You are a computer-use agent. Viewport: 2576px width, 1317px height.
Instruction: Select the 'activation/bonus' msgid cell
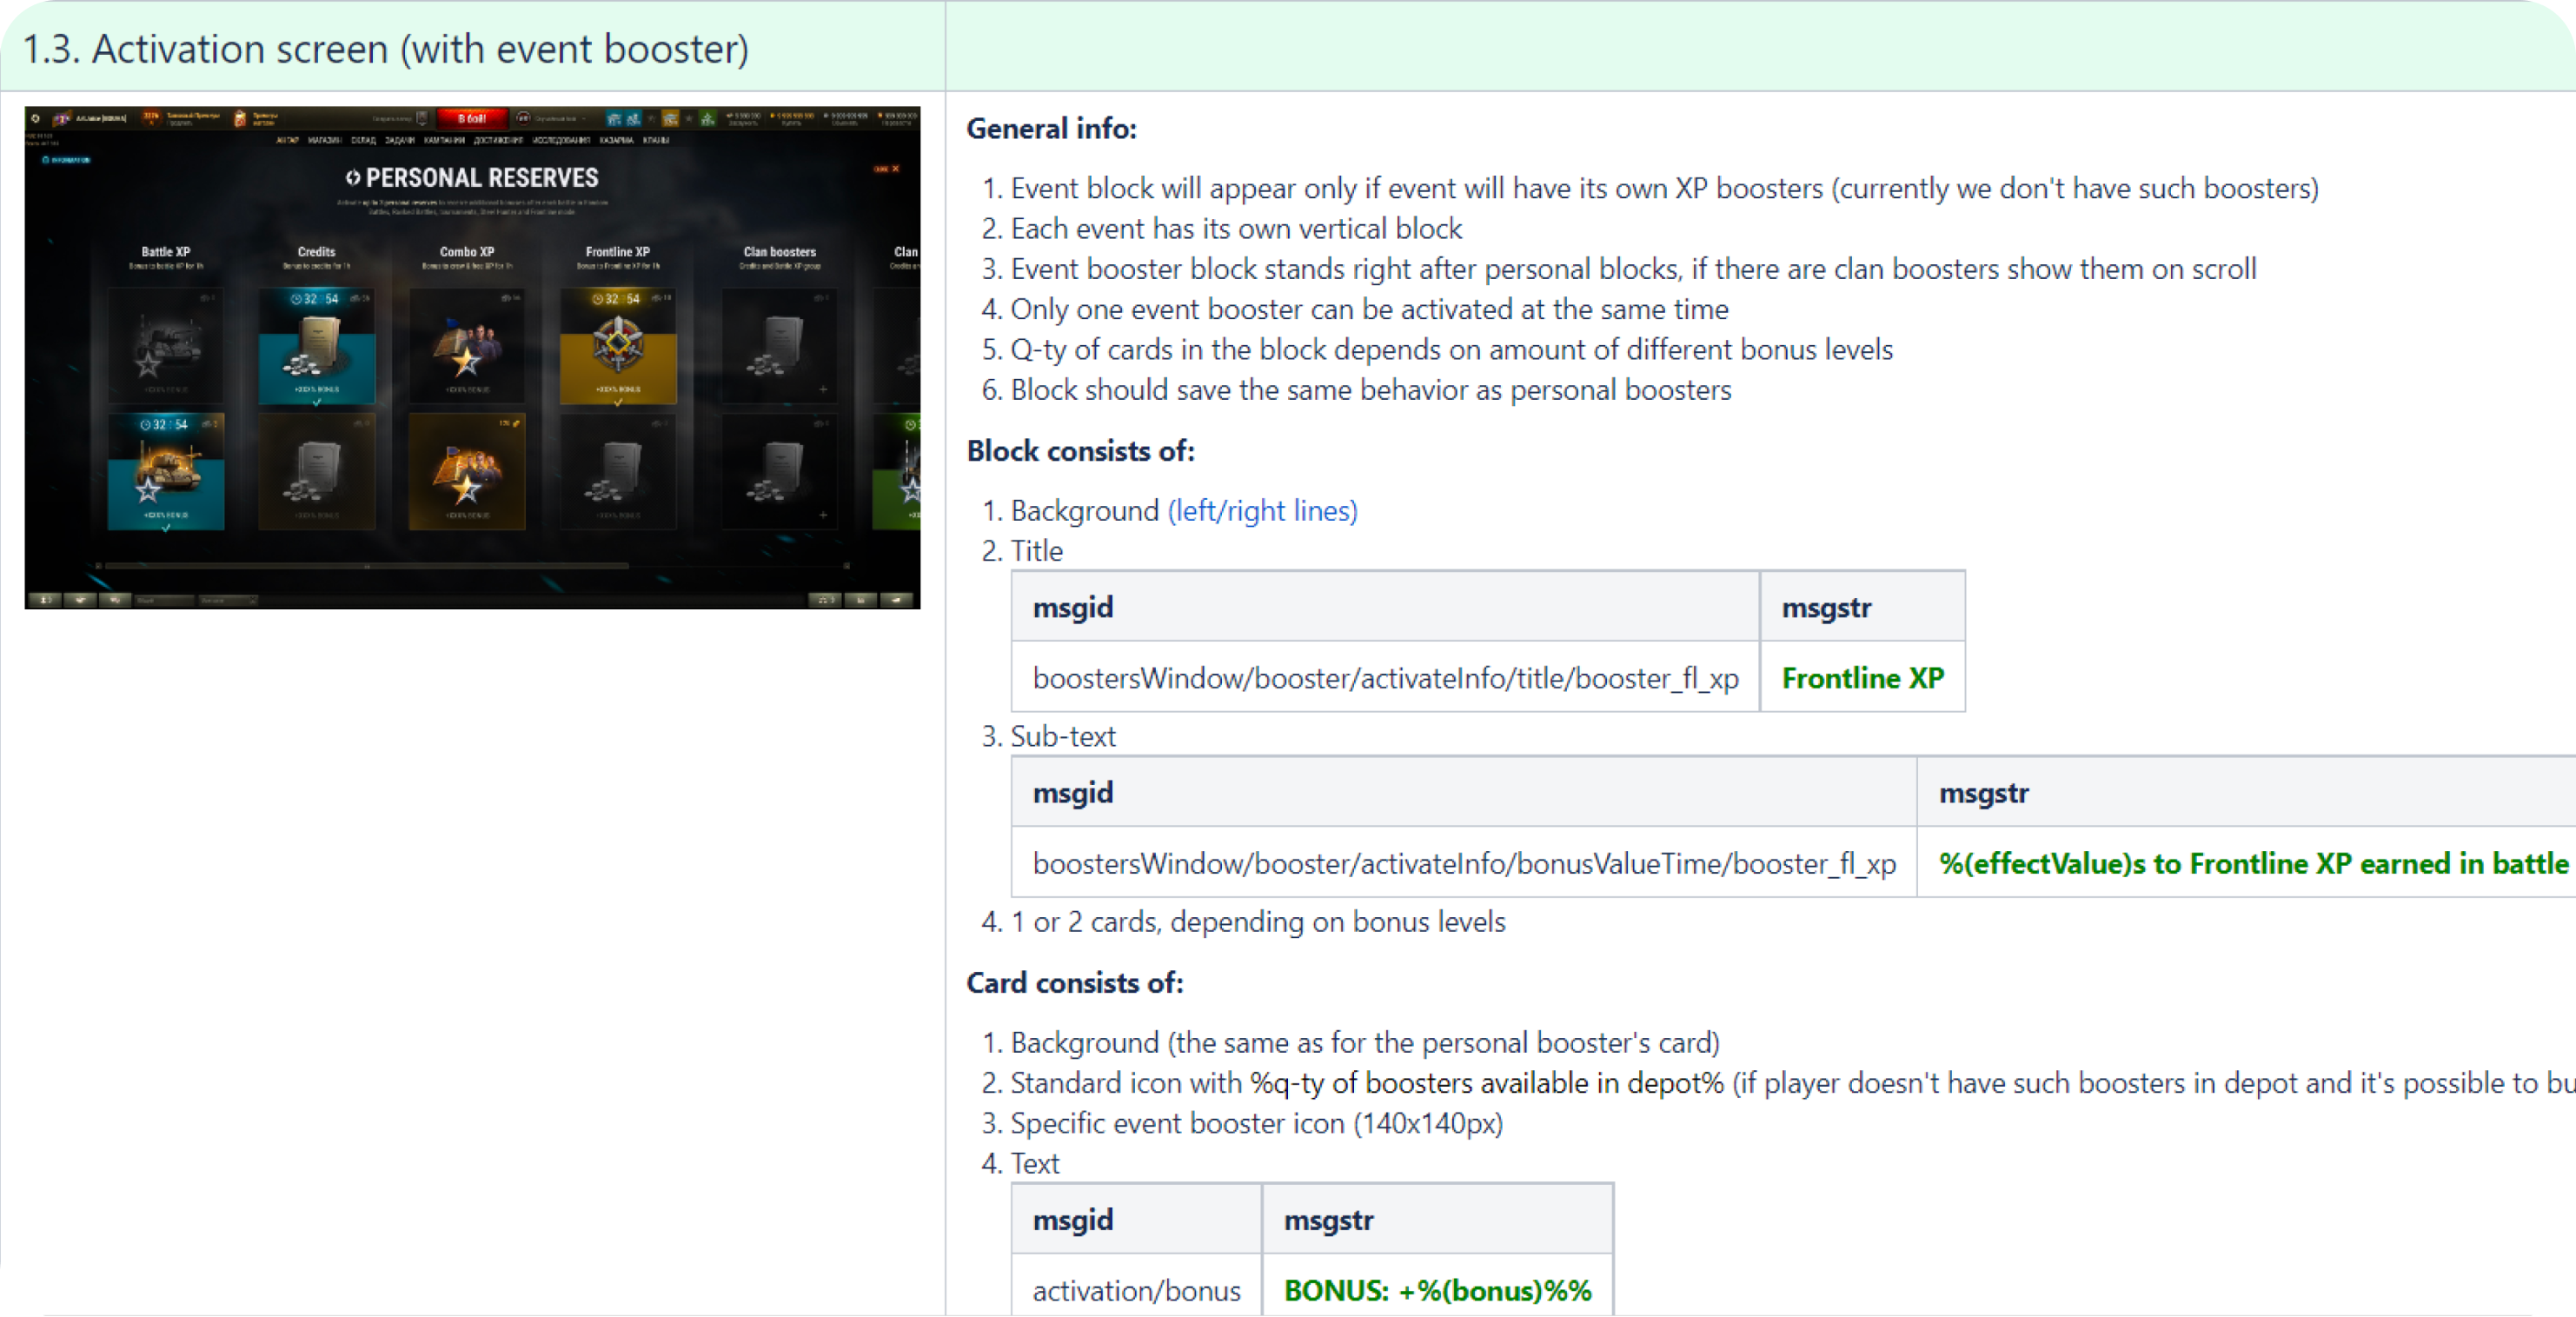[1136, 1290]
